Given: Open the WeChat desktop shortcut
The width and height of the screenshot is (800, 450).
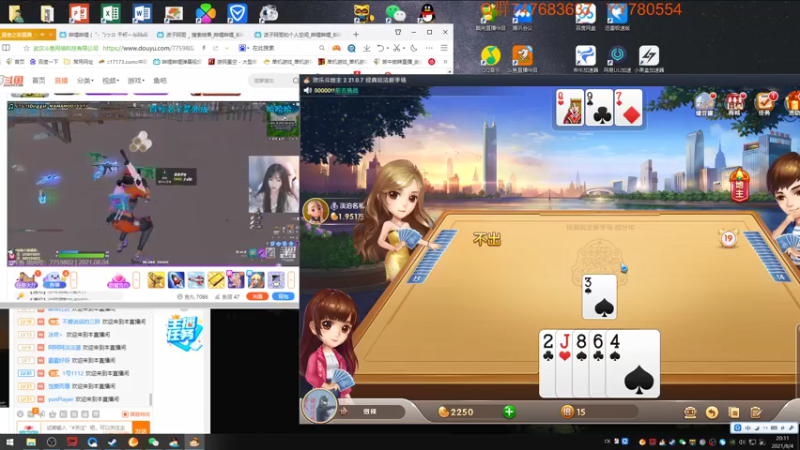Looking at the screenshot, I should click(x=395, y=13).
